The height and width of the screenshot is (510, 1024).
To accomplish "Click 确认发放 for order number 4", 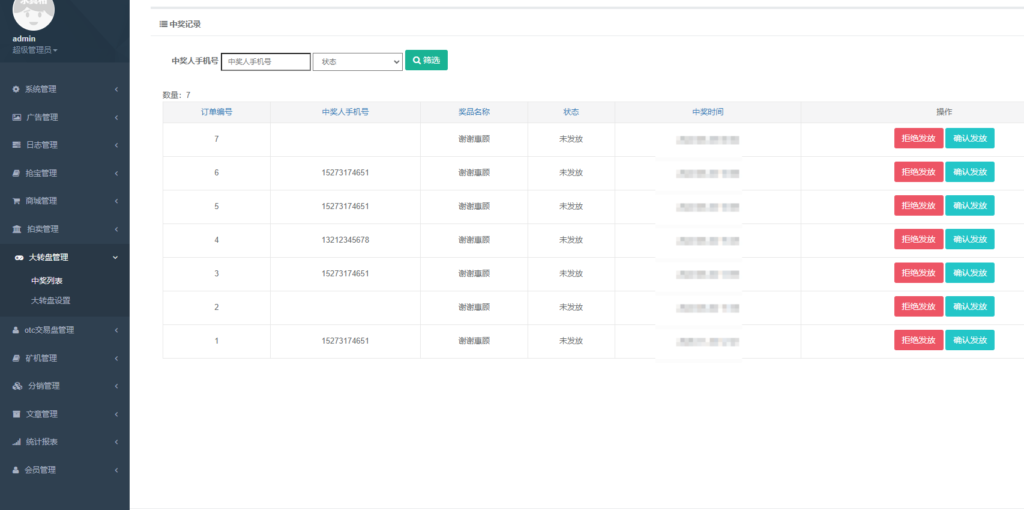I will click(969, 240).
